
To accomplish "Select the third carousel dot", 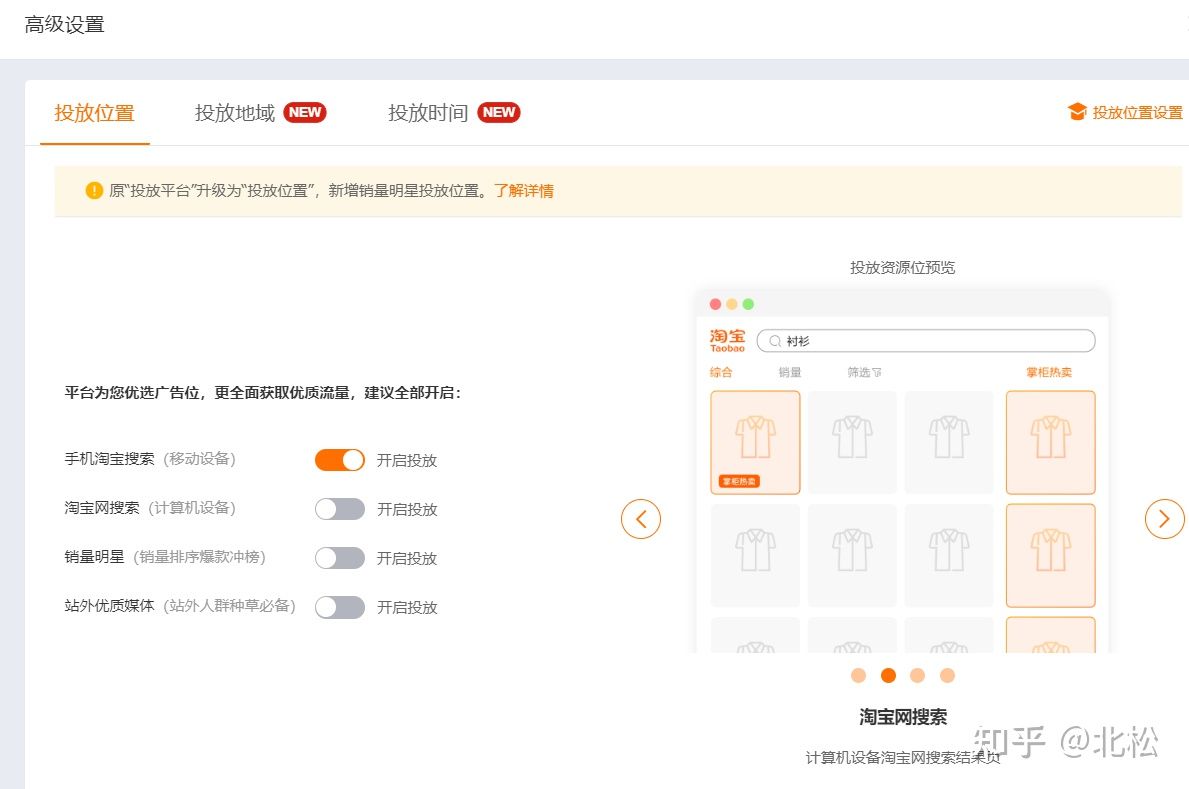I will (918, 675).
